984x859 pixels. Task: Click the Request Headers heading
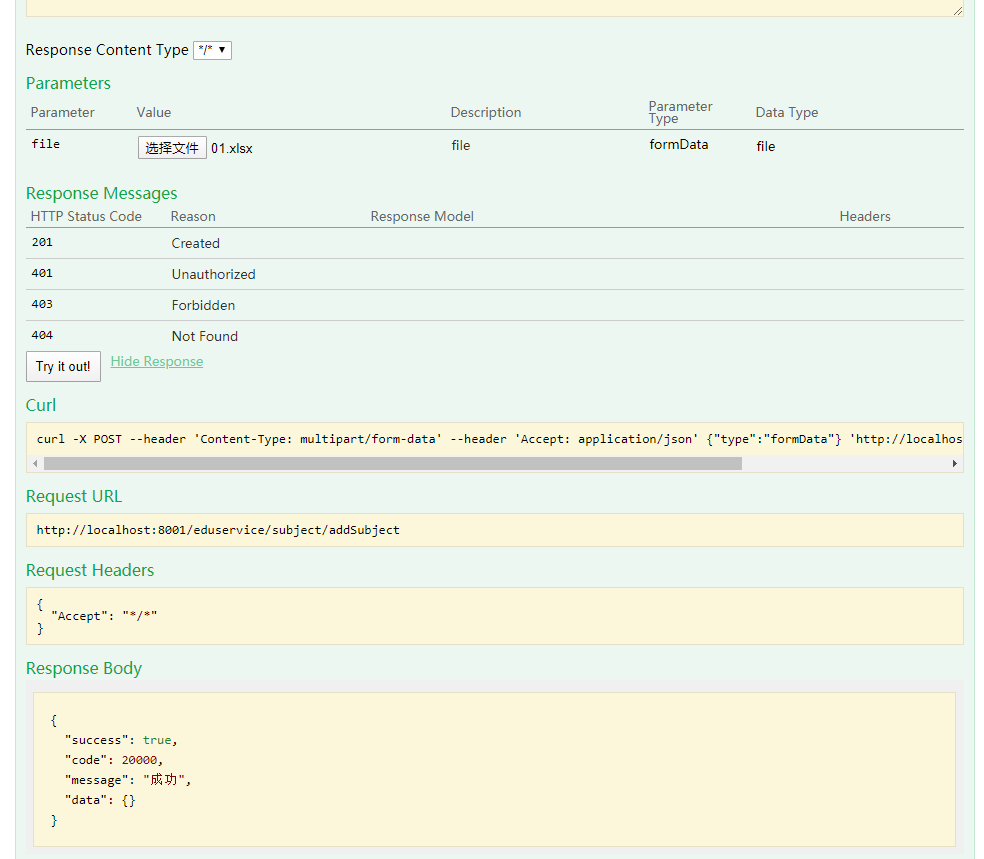[x=90, y=570]
